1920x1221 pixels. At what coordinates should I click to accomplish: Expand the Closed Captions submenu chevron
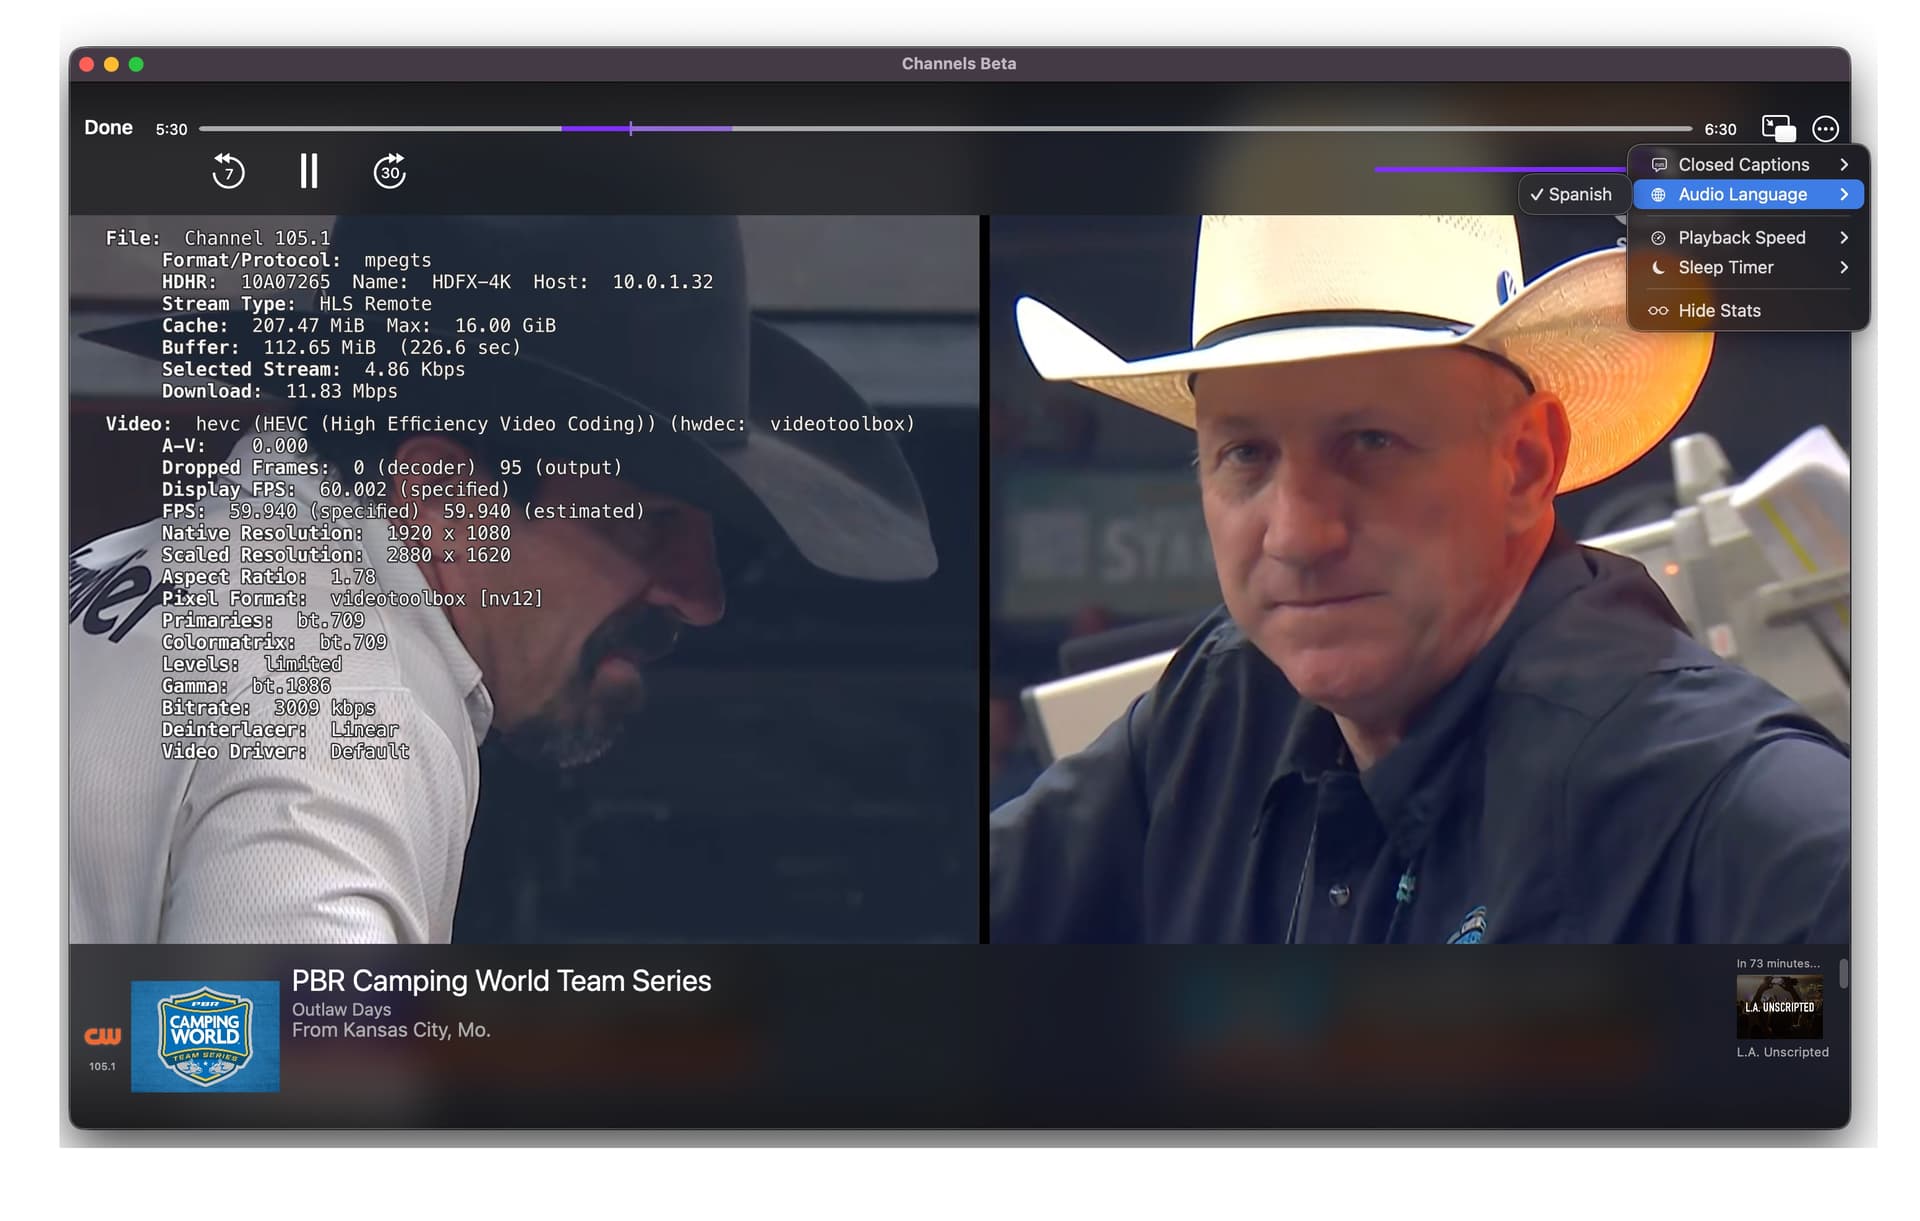click(x=1844, y=165)
